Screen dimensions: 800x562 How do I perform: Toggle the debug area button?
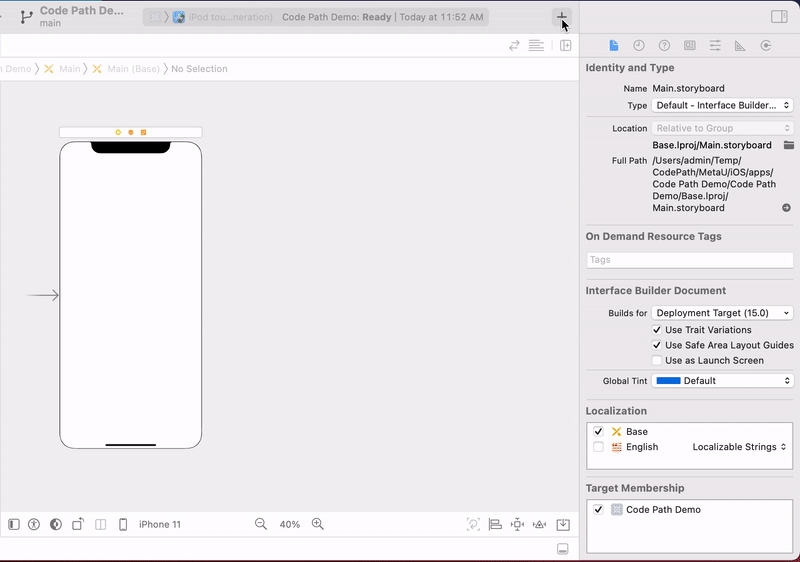click(562, 549)
